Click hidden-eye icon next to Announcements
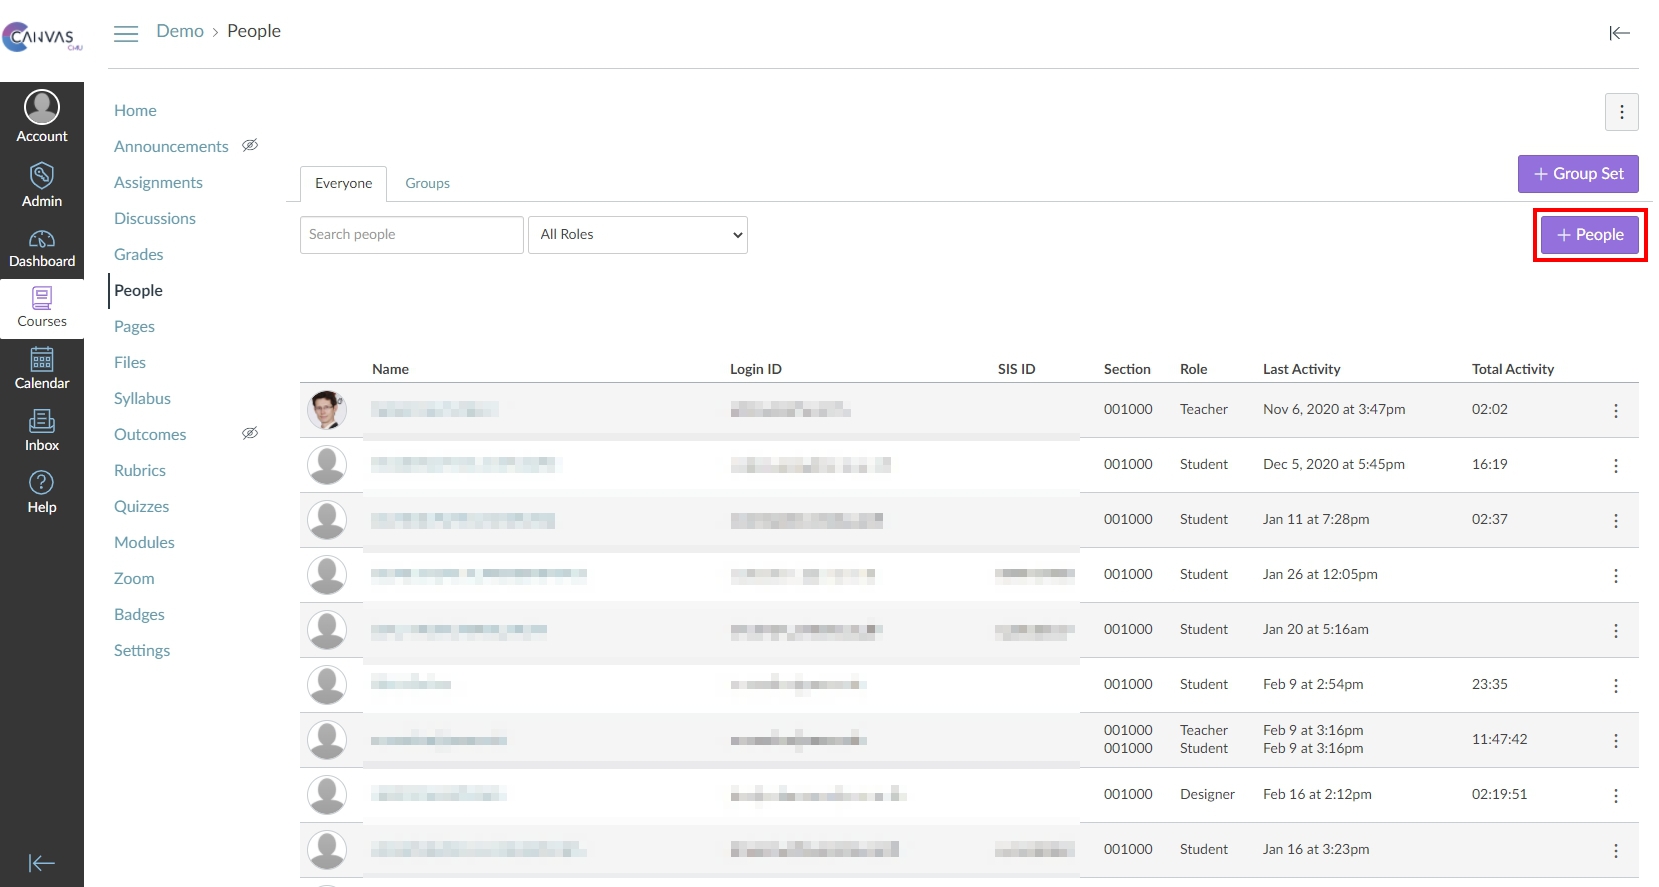1659x887 pixels. pos(250,146)
